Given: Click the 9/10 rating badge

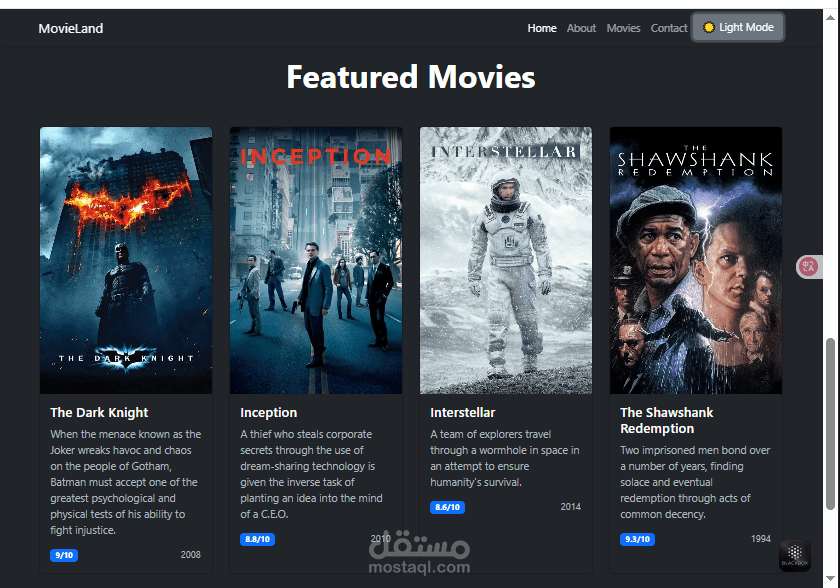Looking at the screenshot, I should pos(64,555).
